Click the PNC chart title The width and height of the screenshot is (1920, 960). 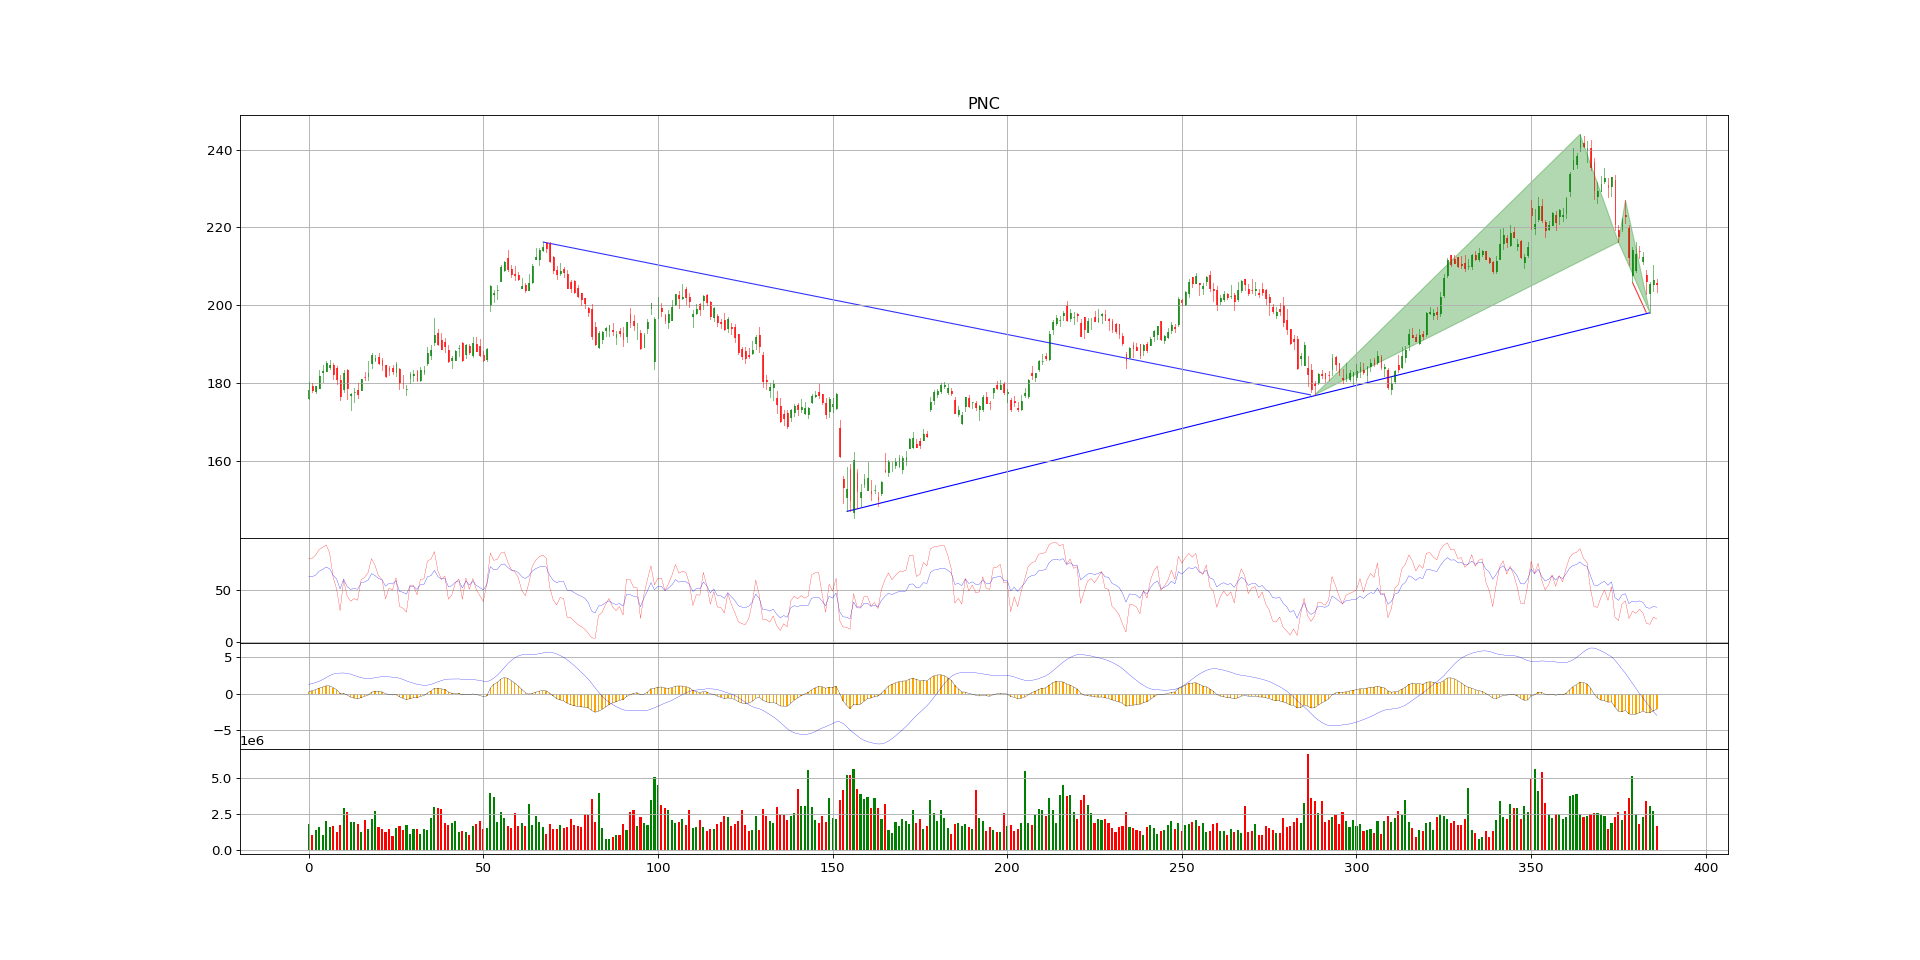point(983,104)
